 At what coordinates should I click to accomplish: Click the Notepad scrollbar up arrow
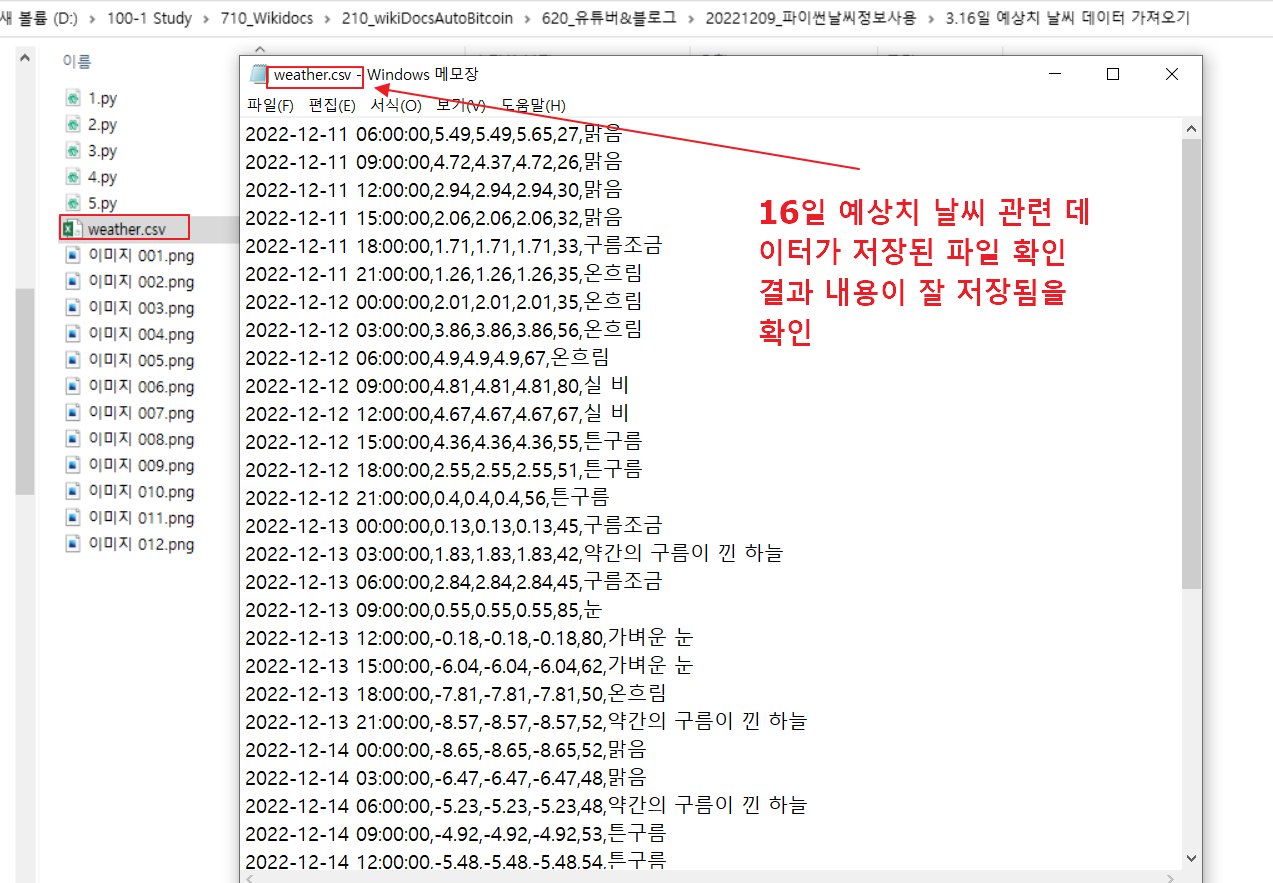click(x=1191, y=129)
